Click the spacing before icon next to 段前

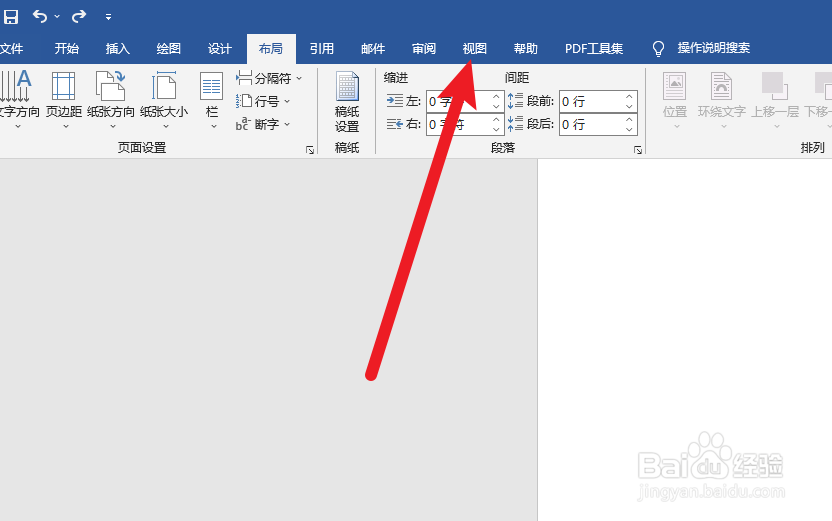[x=515, y=101]
